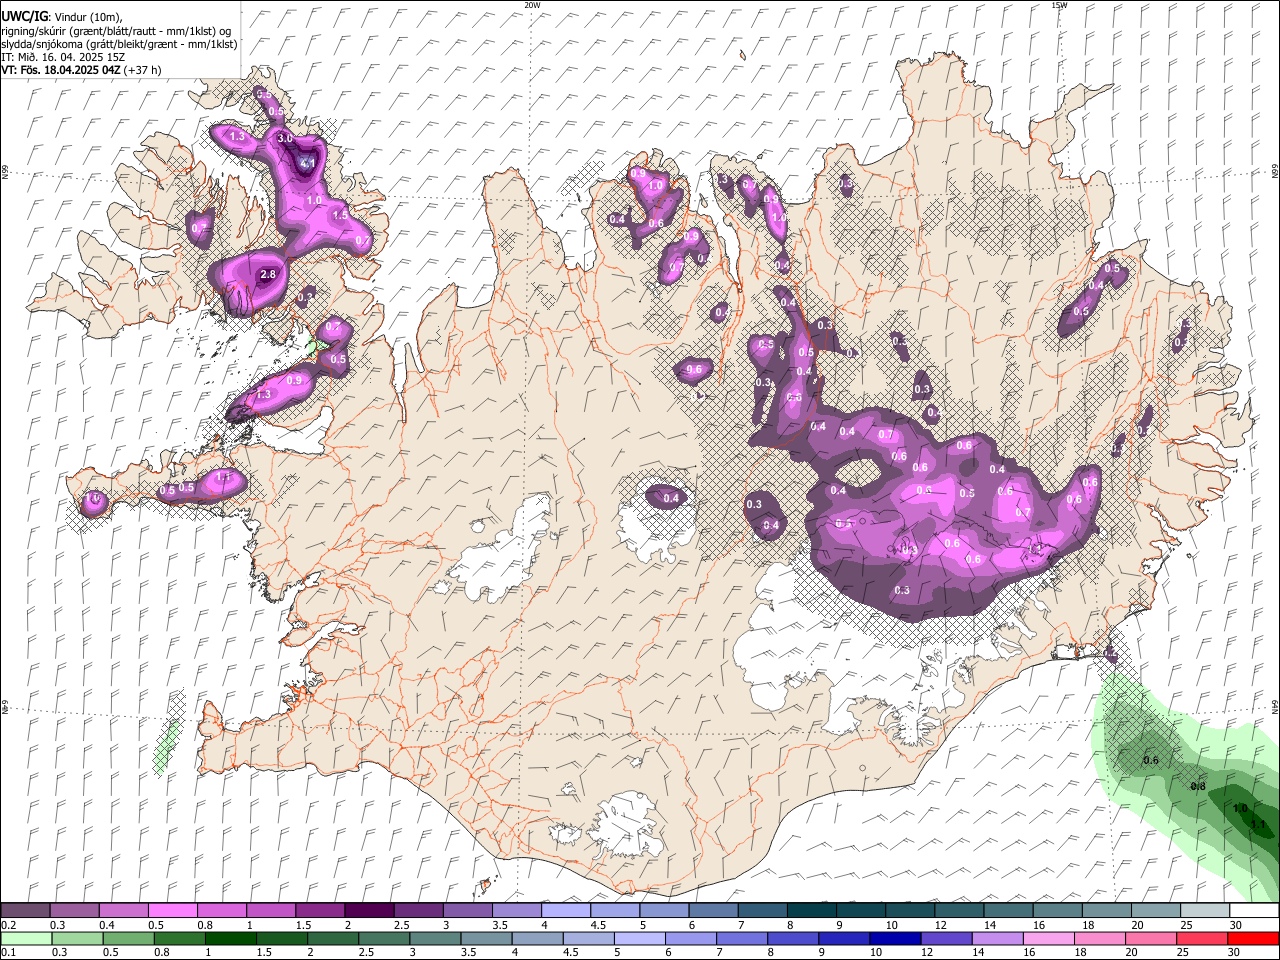Click the 9.6 value label on the map

(694, 369)
